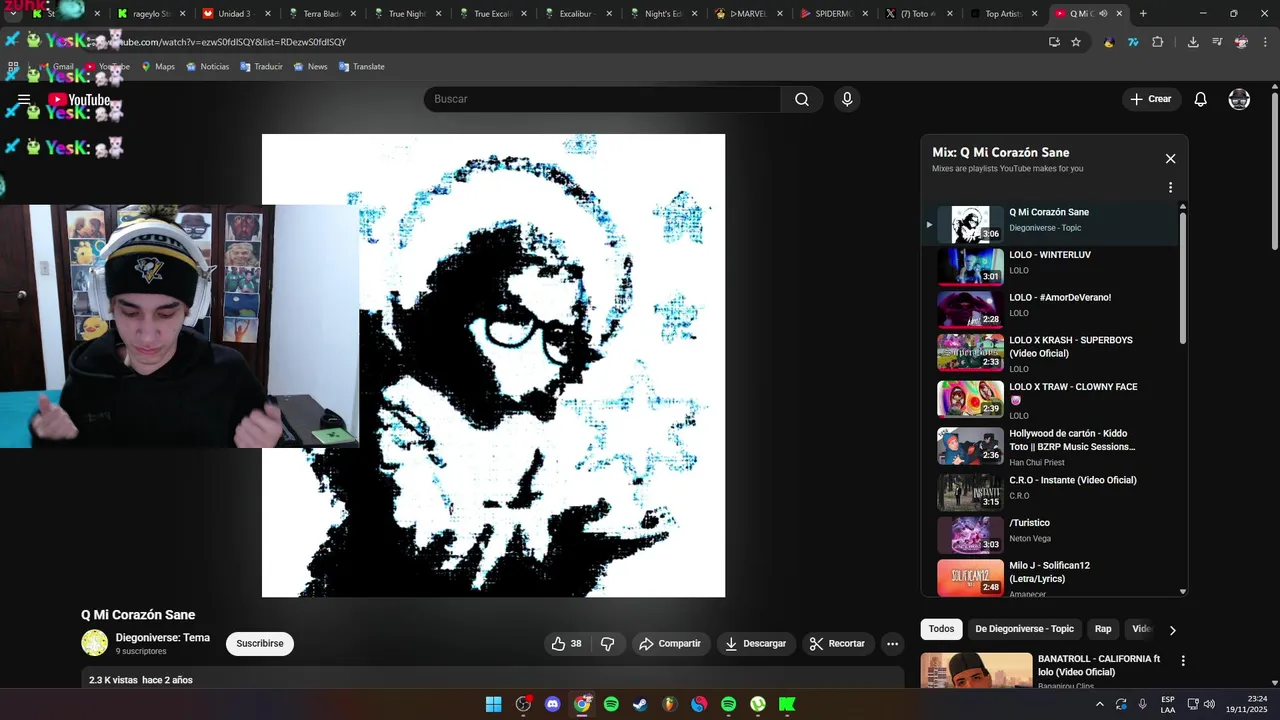Open a new browser tab
The width and height of the screenshot is (1280, 720).
(x=1143, y=14)
